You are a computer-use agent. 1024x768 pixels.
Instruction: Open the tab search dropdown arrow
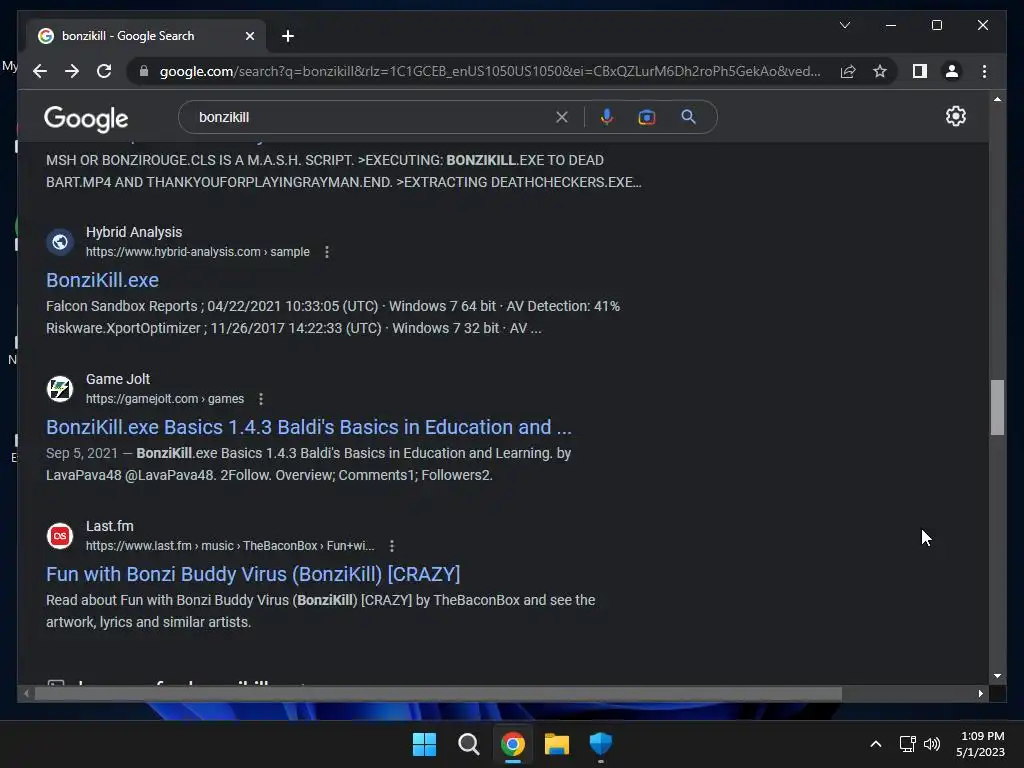pyautogui.click(x=844, y=25)
